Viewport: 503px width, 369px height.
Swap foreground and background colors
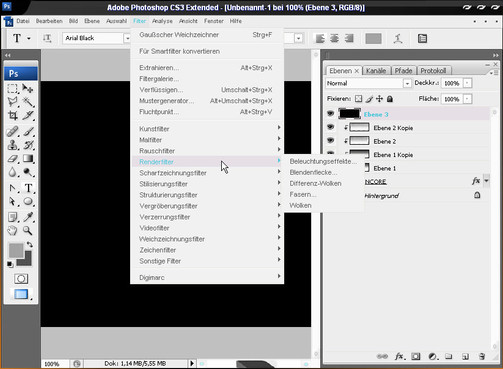pos(30,245)
